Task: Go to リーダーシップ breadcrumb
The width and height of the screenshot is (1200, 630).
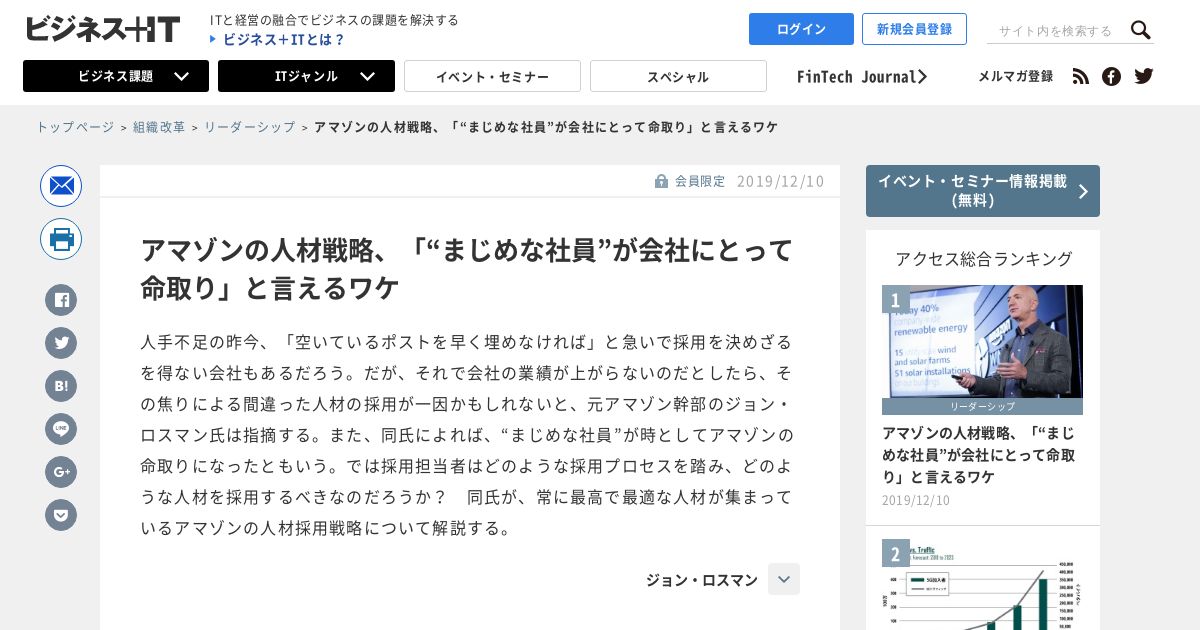Action: point(250,127)
